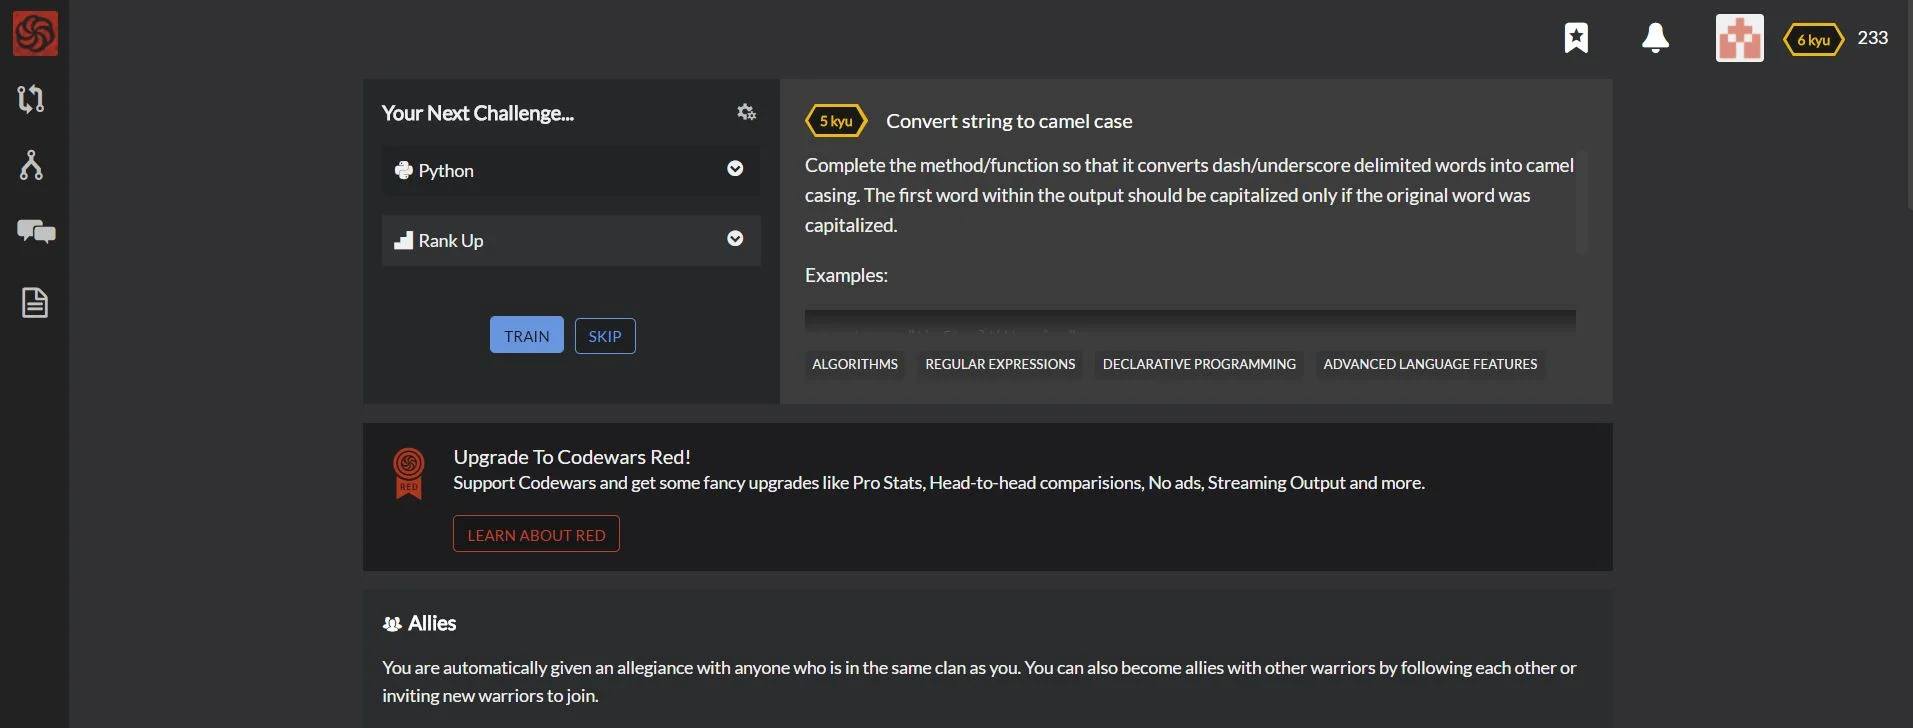Open the profile avatar menu
The width and height of the screenshot is (1913, 728).
tap(1739, 38)
